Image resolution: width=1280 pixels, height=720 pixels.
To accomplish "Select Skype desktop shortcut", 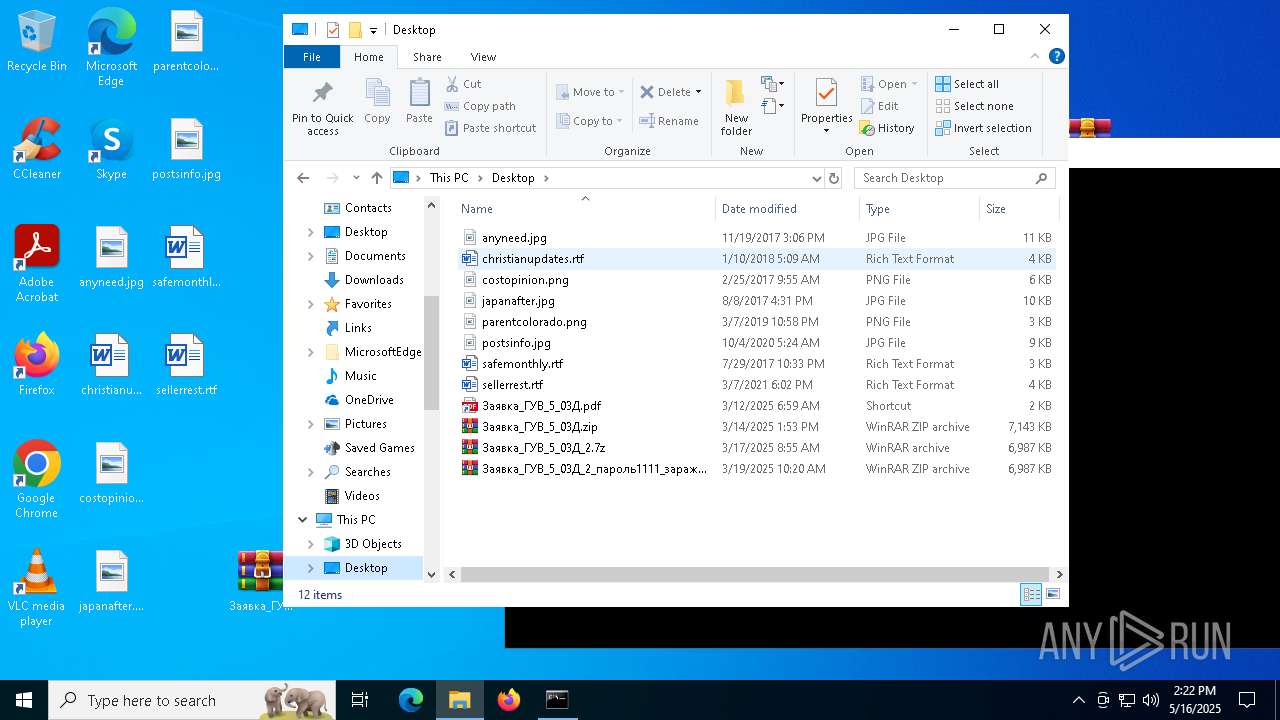I will pos(111,149).
